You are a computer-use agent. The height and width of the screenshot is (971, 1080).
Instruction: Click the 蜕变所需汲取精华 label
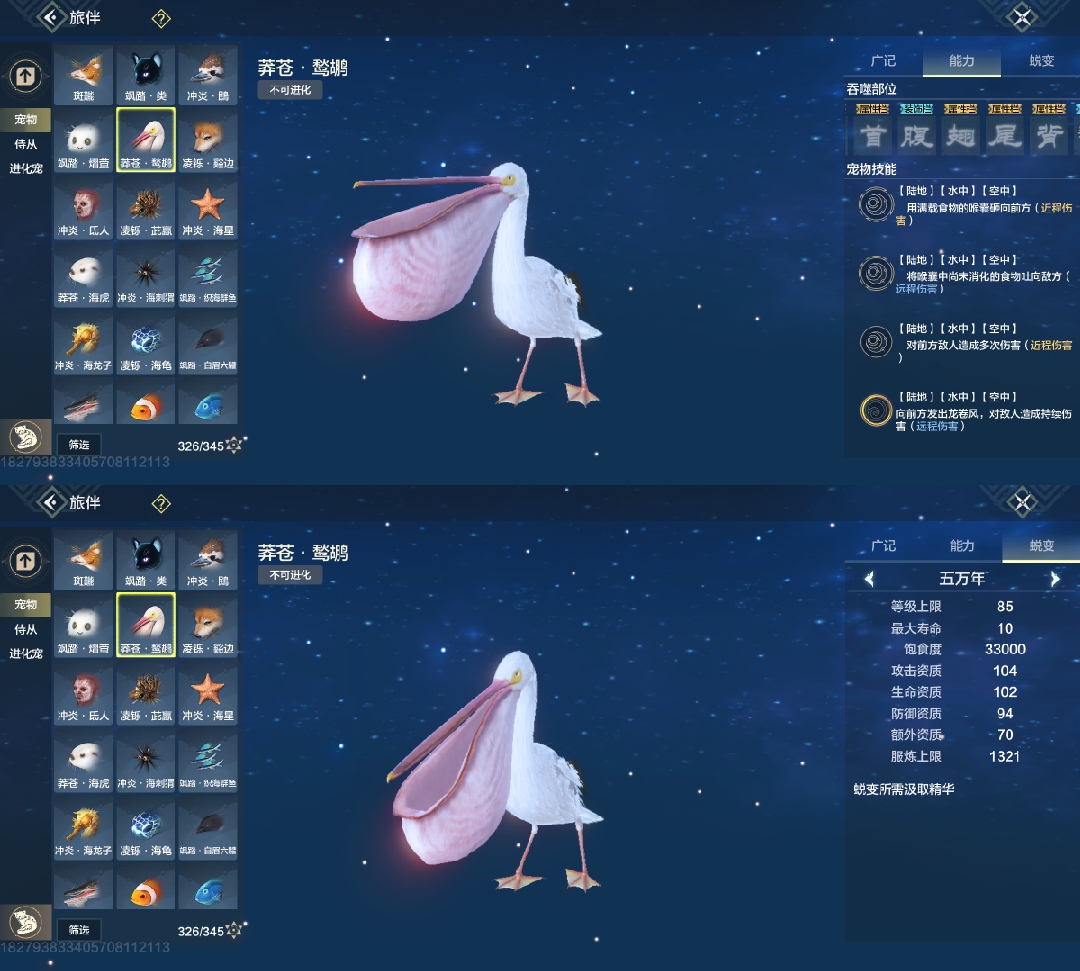(x=904, y=789)
